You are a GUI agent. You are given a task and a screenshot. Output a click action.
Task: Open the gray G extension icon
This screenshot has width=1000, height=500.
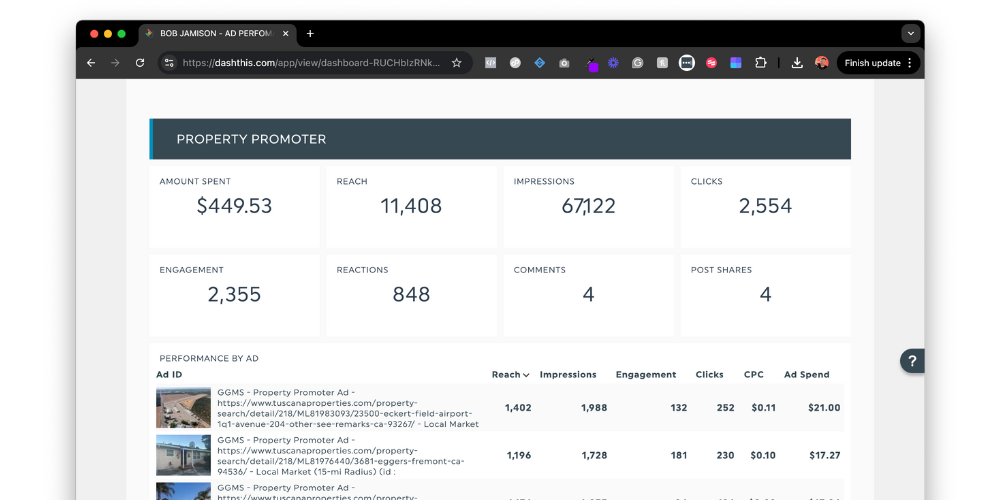pos(638,63)
